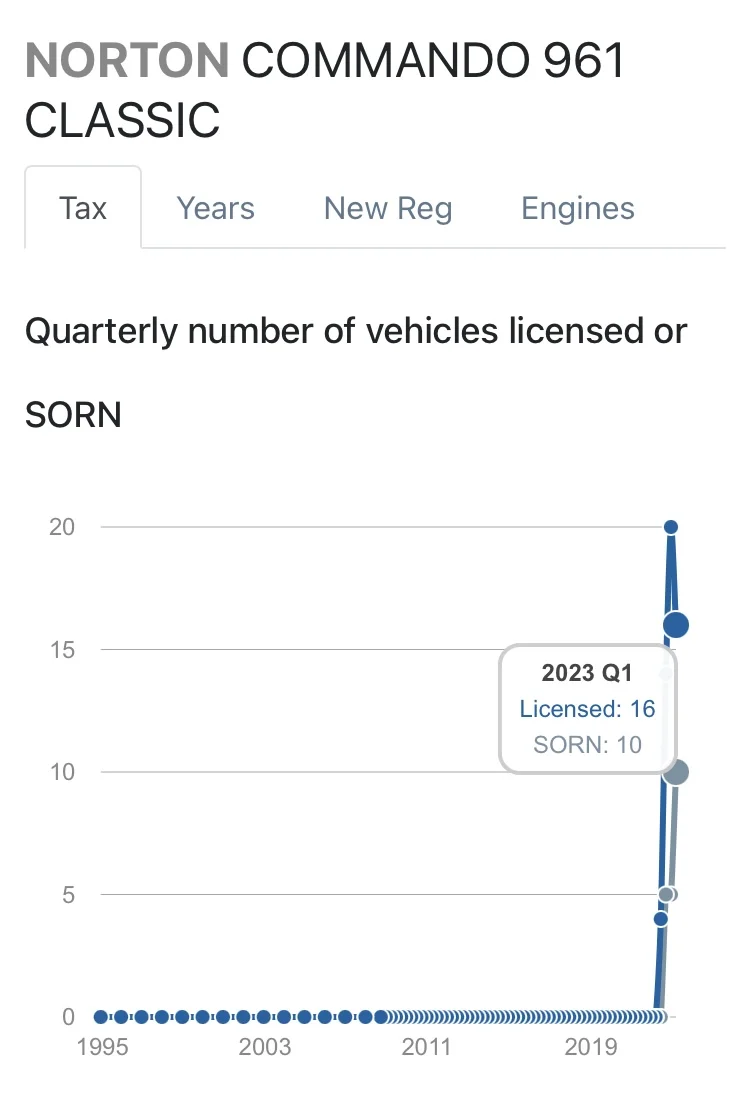Viewport: 750px width, 1102px height.
Task: Follow the grey NORTON make link
Action: coord(127,62)
